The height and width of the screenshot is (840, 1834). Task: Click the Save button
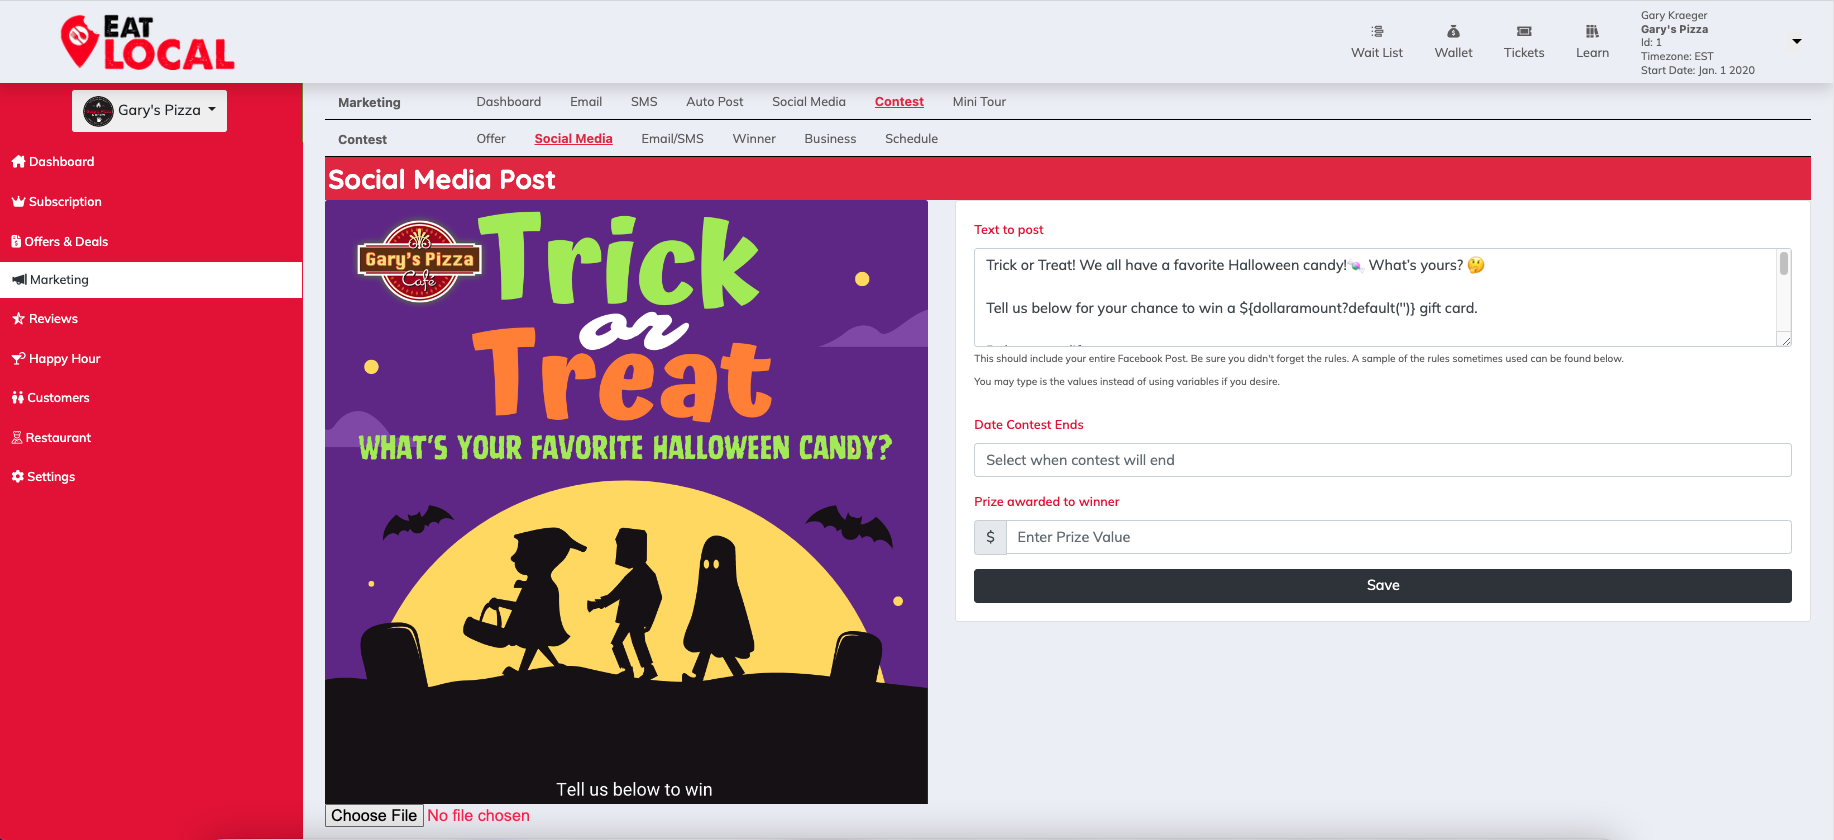[1382, 586]
